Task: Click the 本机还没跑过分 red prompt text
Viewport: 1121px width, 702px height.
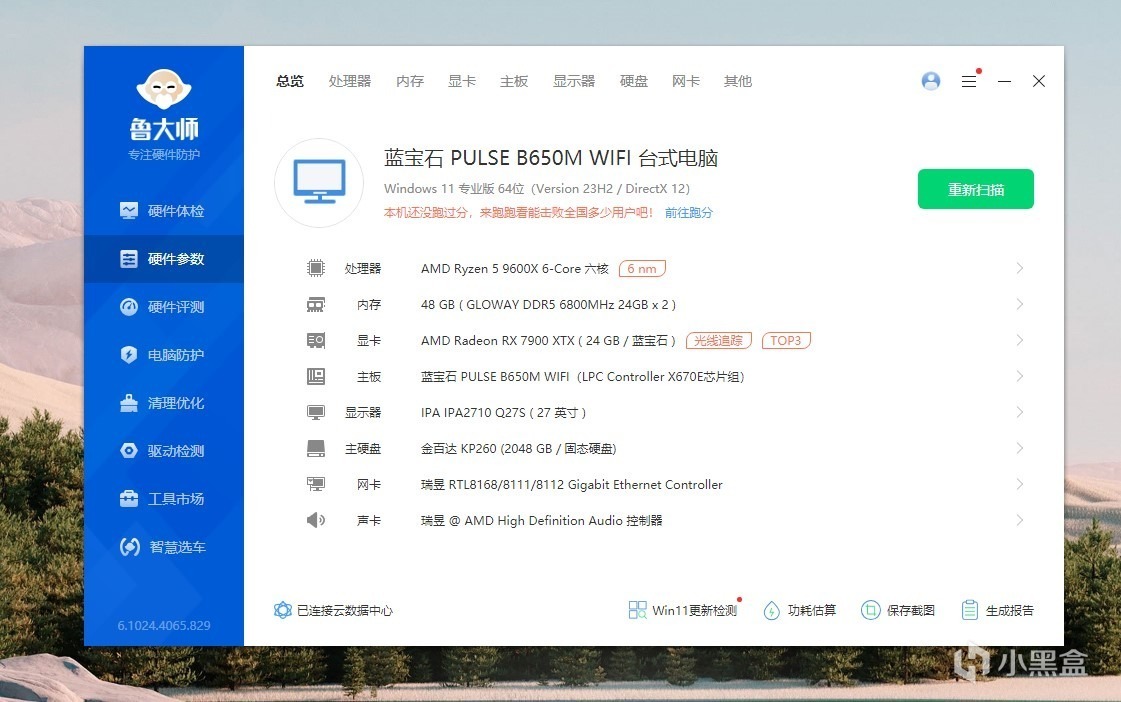Action: coord(518,212)
